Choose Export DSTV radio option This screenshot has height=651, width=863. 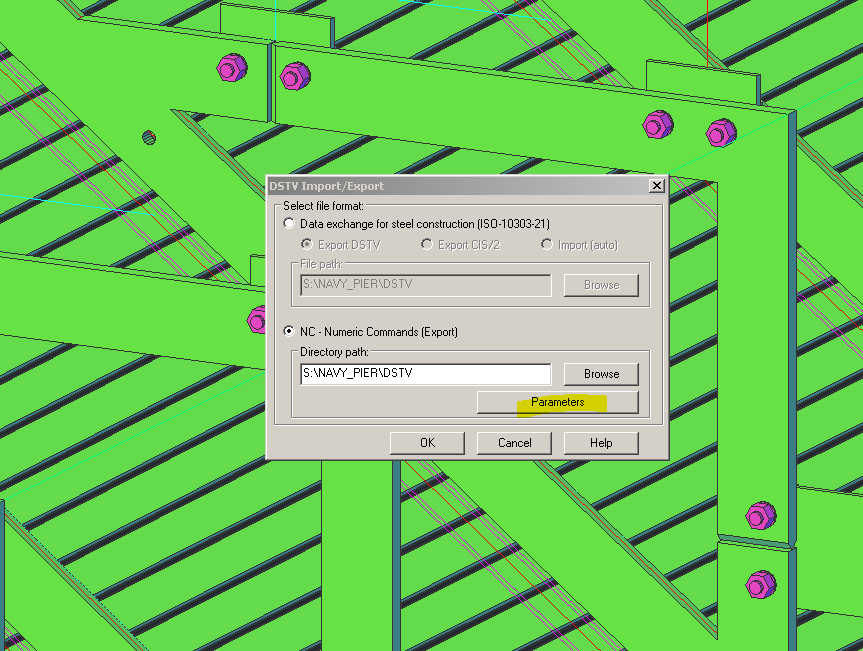click(x=307, y=244)
